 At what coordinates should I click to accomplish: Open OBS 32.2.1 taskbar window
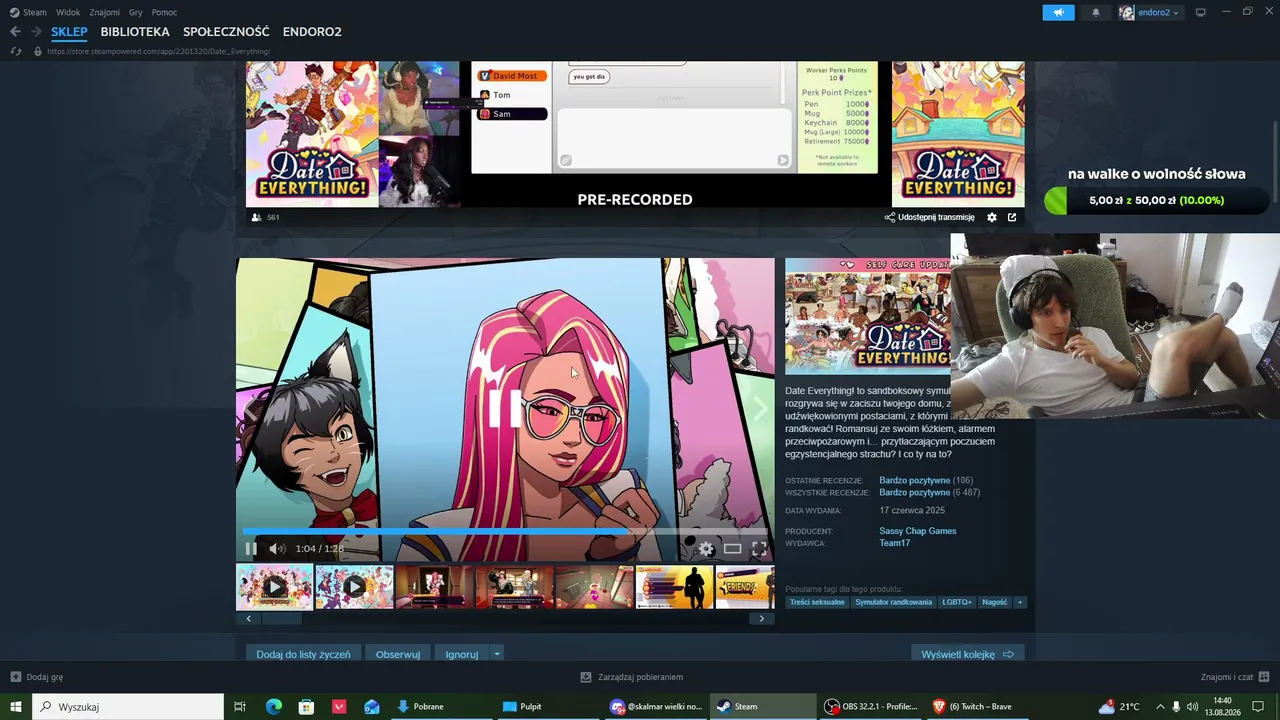(x=870, y=707)
